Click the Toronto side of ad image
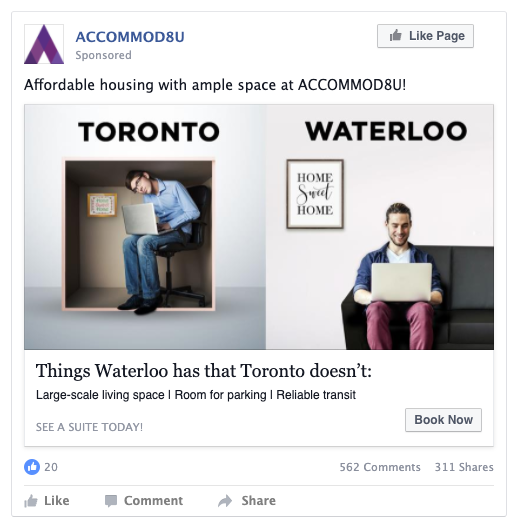This screenshot has height=528, width=512. pyautogui.click(x=145, y=227)
